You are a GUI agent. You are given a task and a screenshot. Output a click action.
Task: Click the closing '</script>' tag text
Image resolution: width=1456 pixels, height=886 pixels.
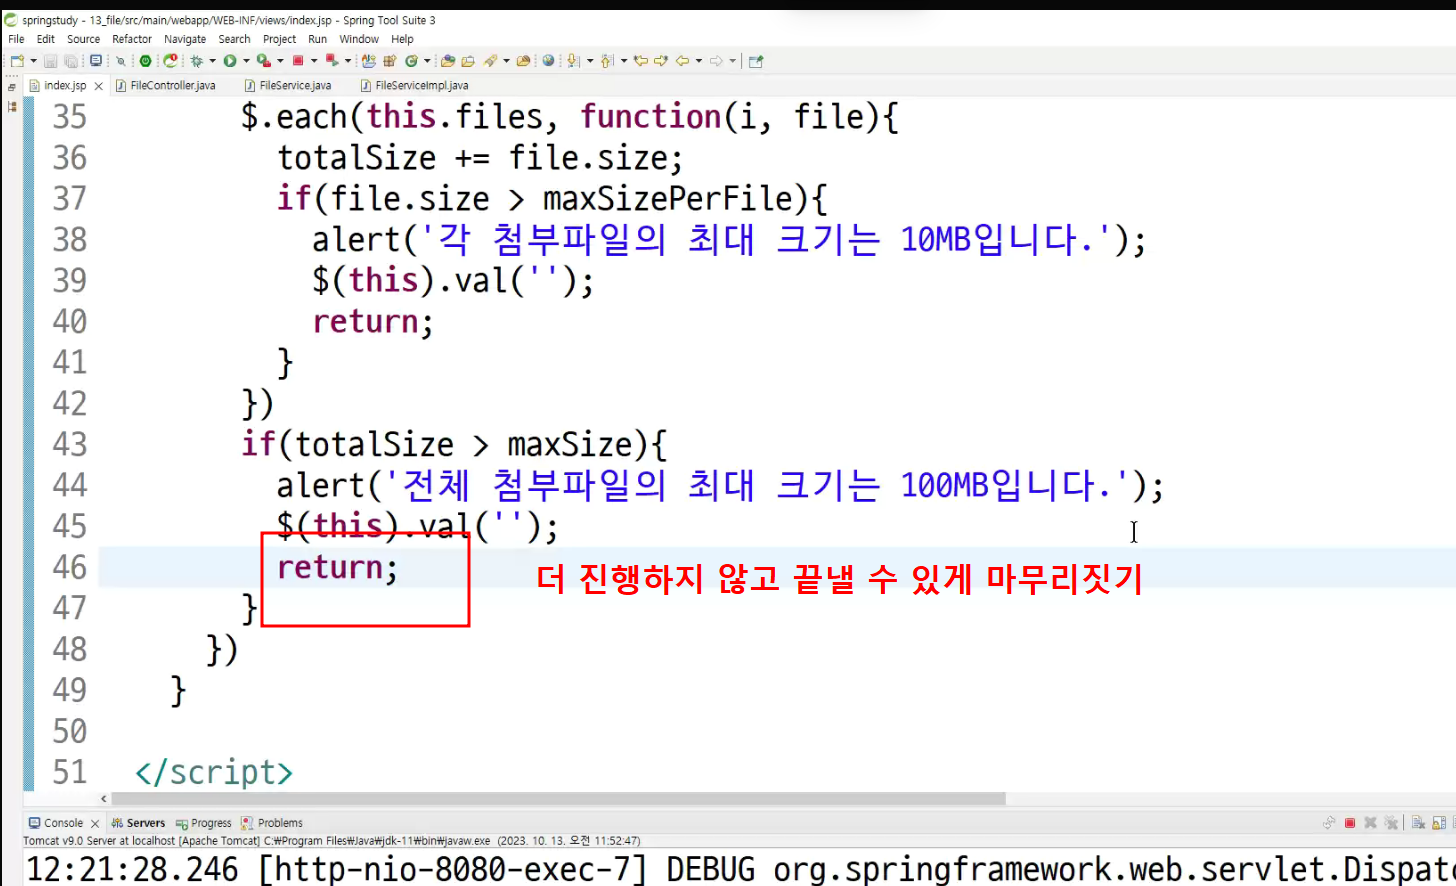pos(214,772)
